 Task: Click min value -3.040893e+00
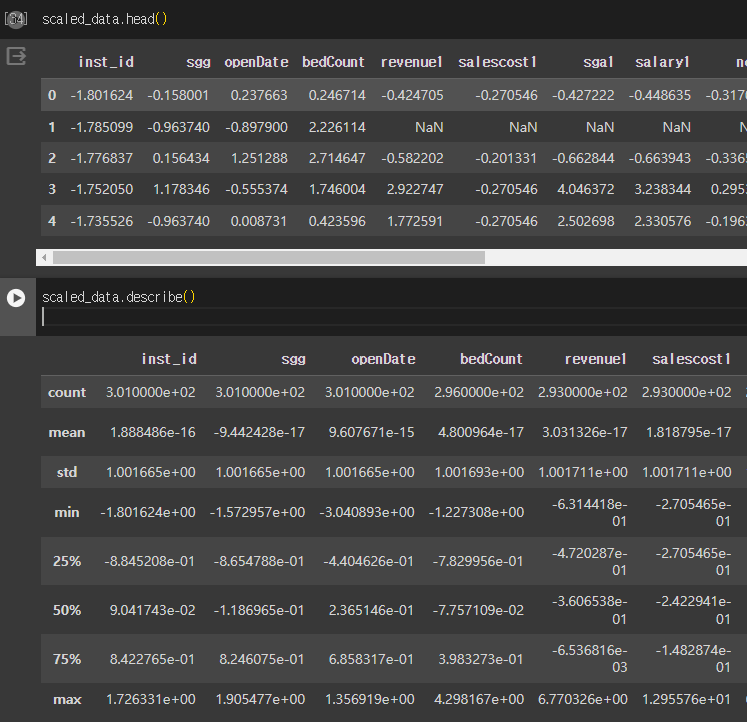(367, 512)
